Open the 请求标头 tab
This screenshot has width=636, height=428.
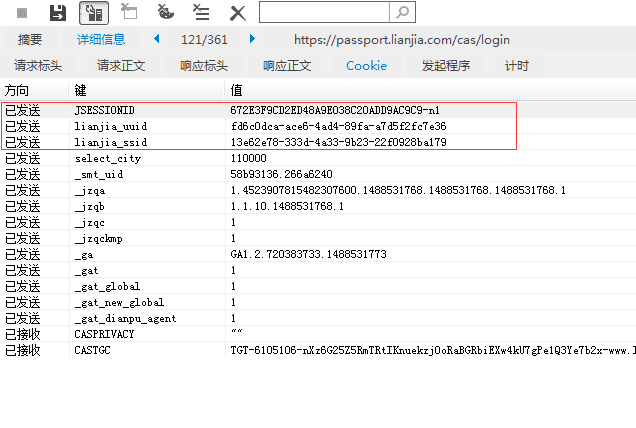click(38, 66)
